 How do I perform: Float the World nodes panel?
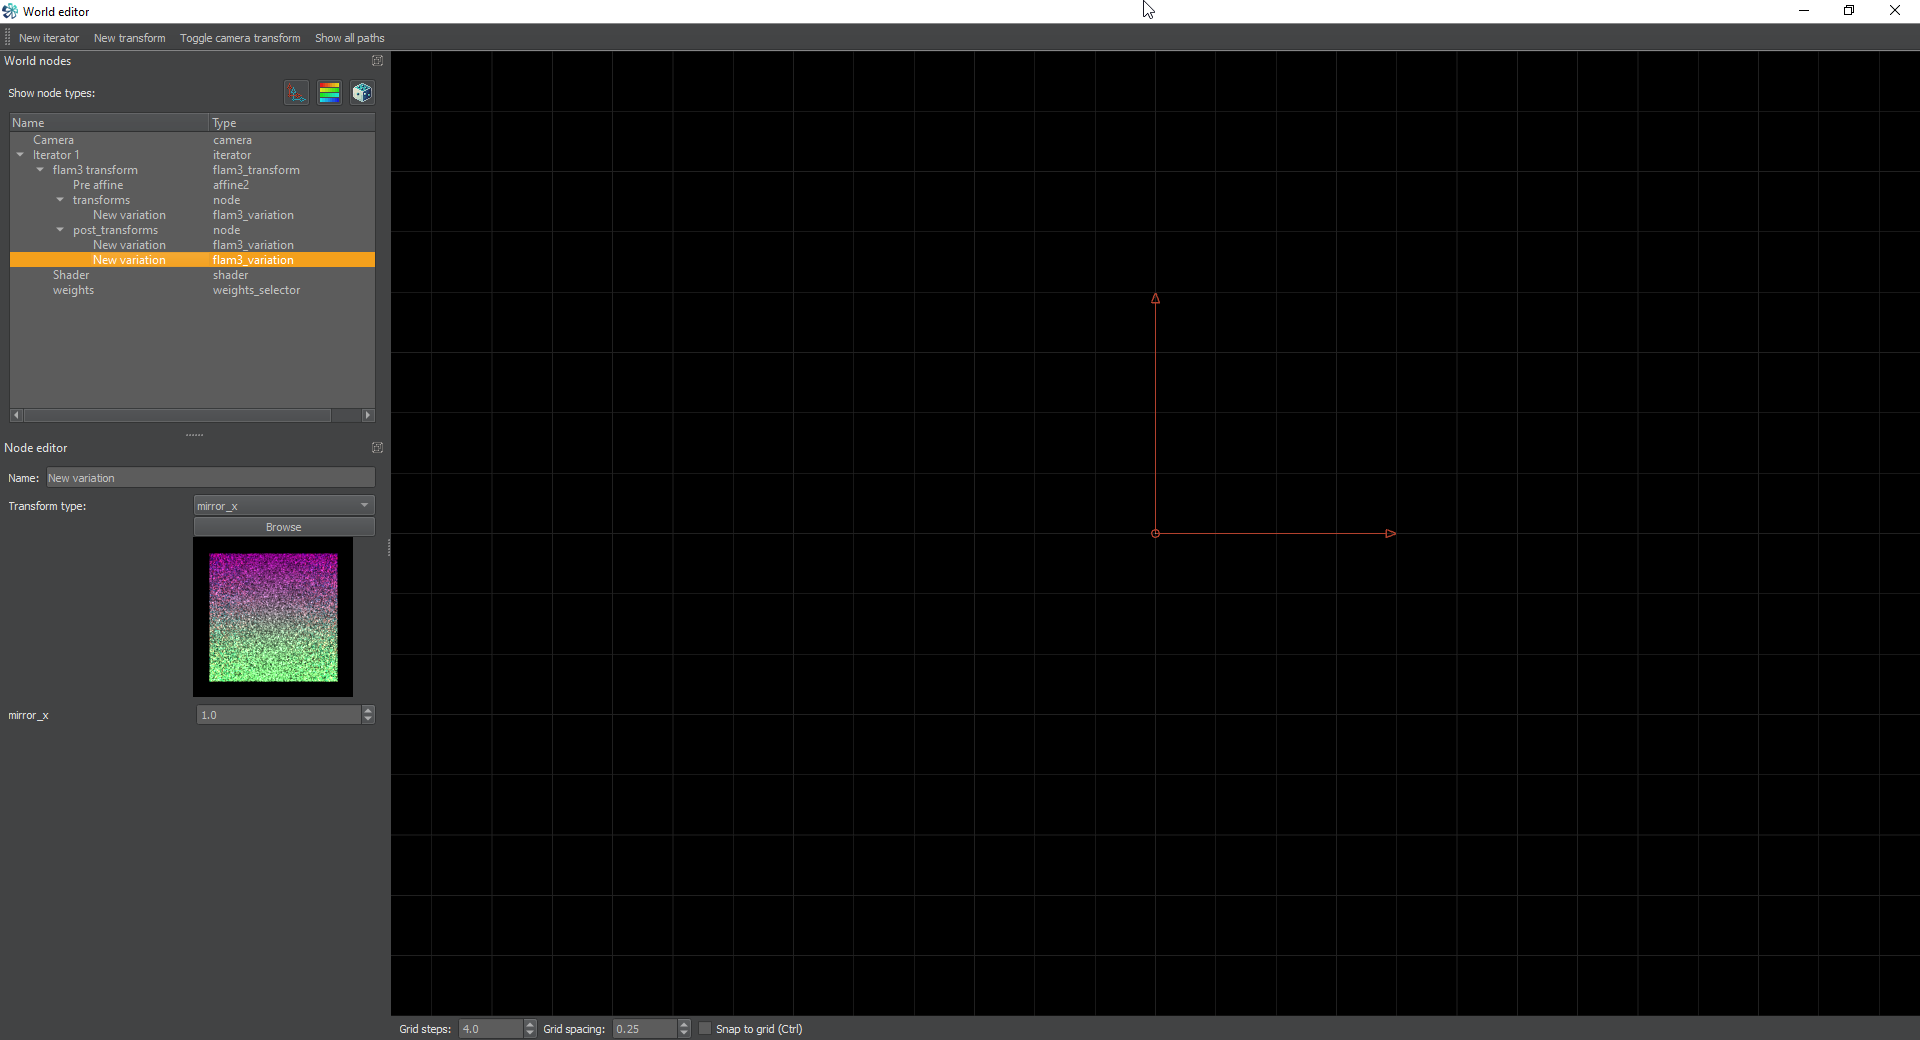pos(377,61)
